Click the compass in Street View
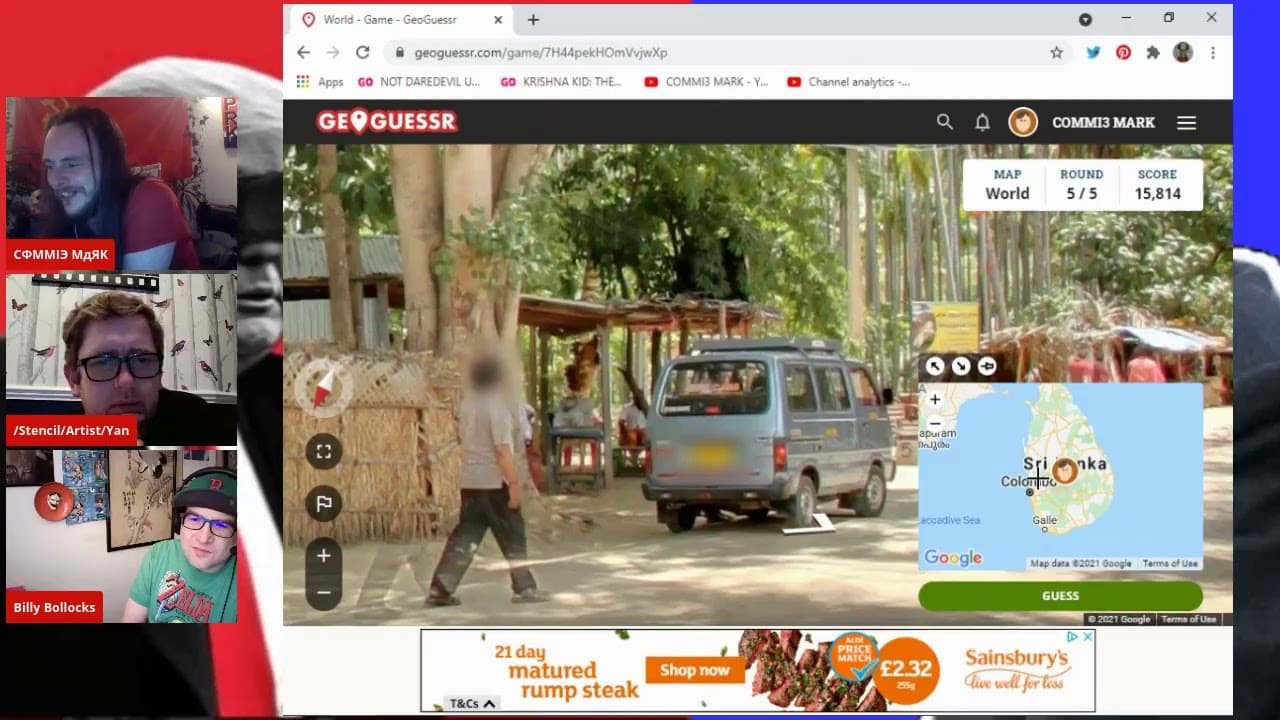 pos(324,389)
